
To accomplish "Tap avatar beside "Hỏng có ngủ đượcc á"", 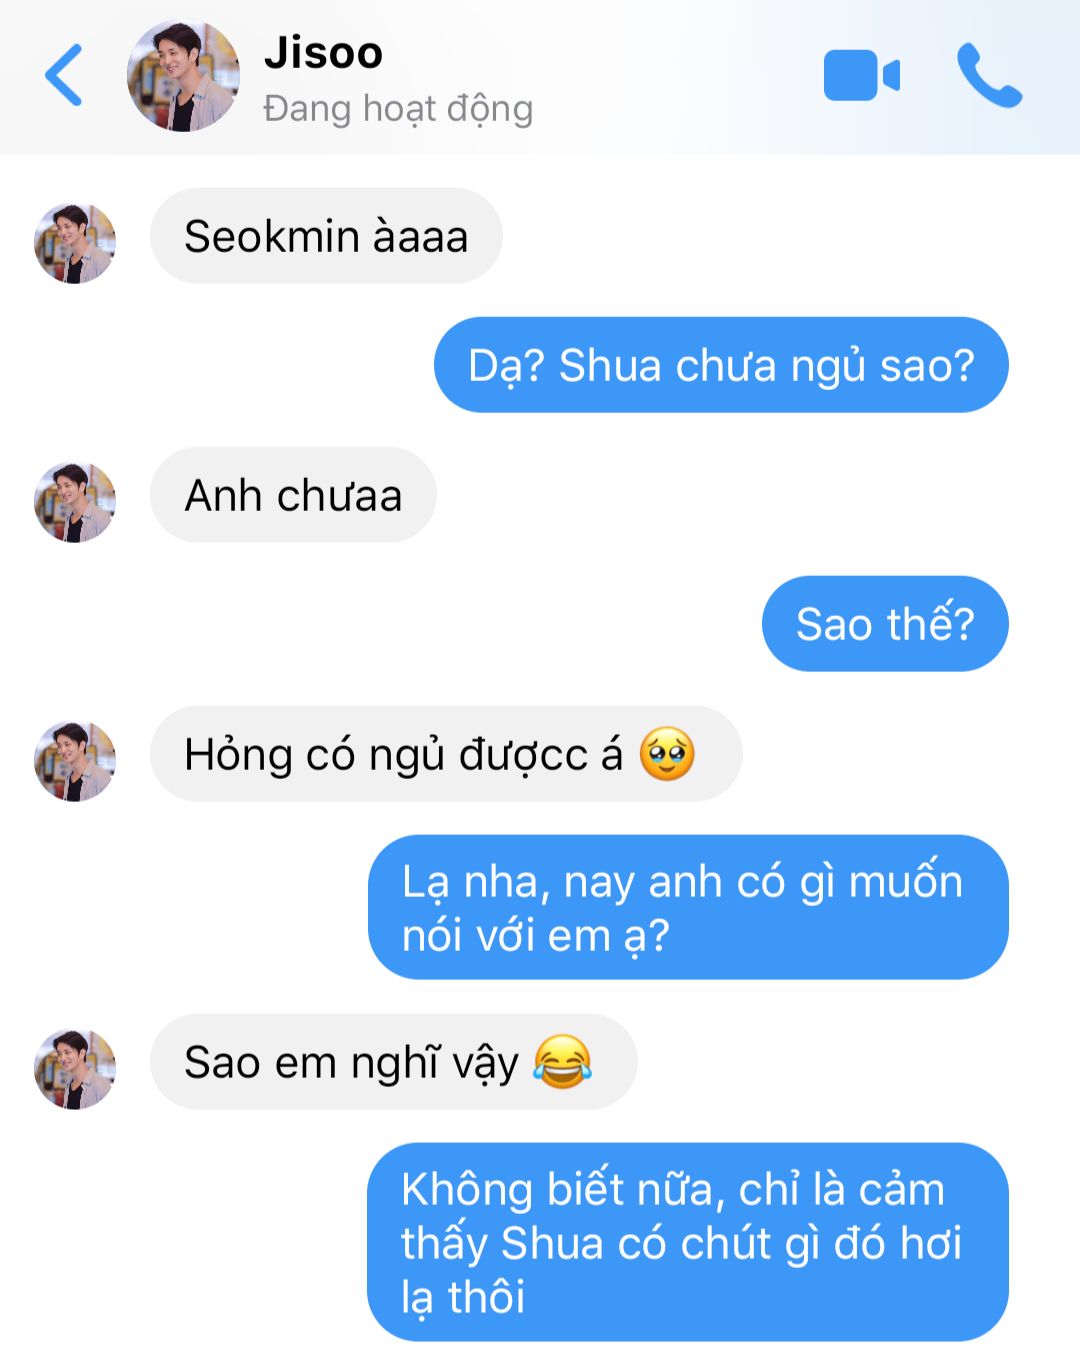I will point(75,761).
